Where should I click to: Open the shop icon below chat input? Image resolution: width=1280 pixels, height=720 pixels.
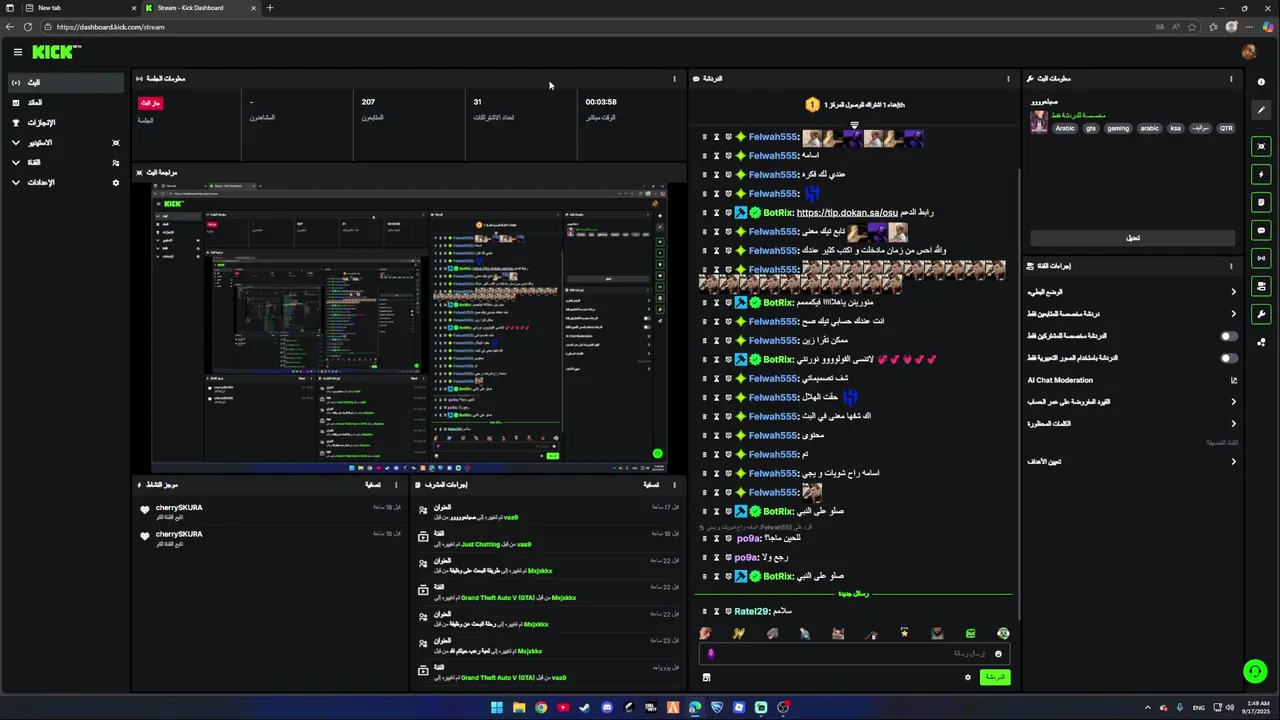coord(706,677)
